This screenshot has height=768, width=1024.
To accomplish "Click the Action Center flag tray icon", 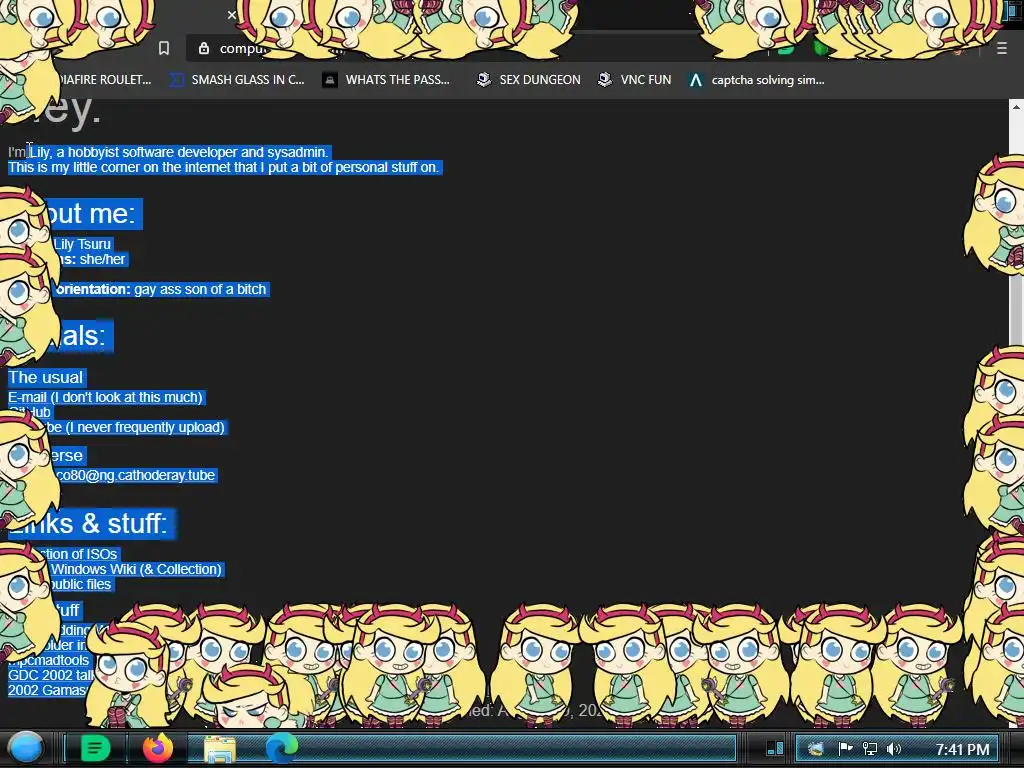I will [845, 748].
